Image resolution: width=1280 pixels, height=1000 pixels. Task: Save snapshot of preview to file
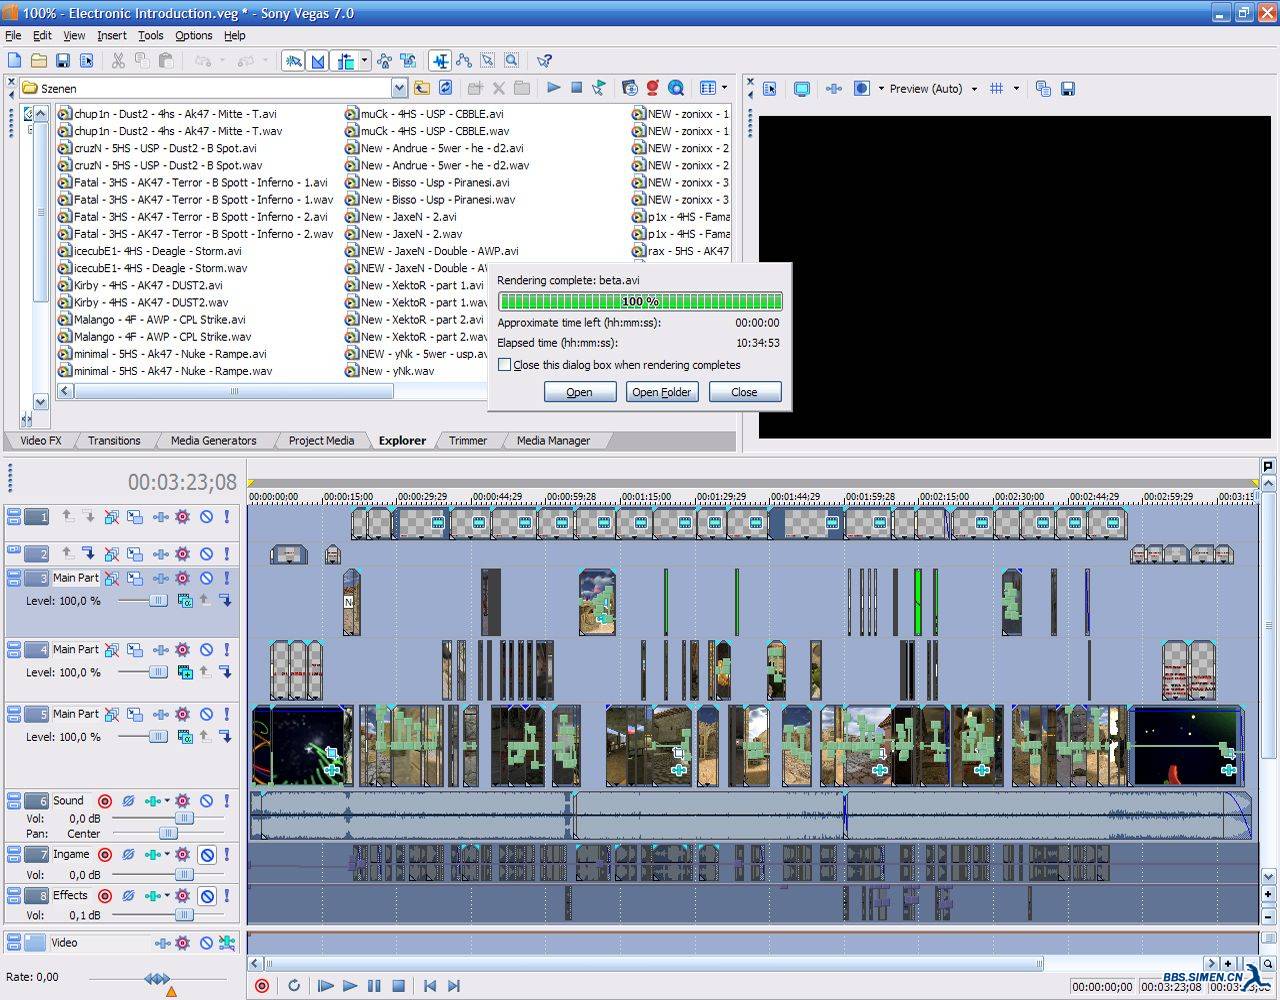click(1068, 88)
